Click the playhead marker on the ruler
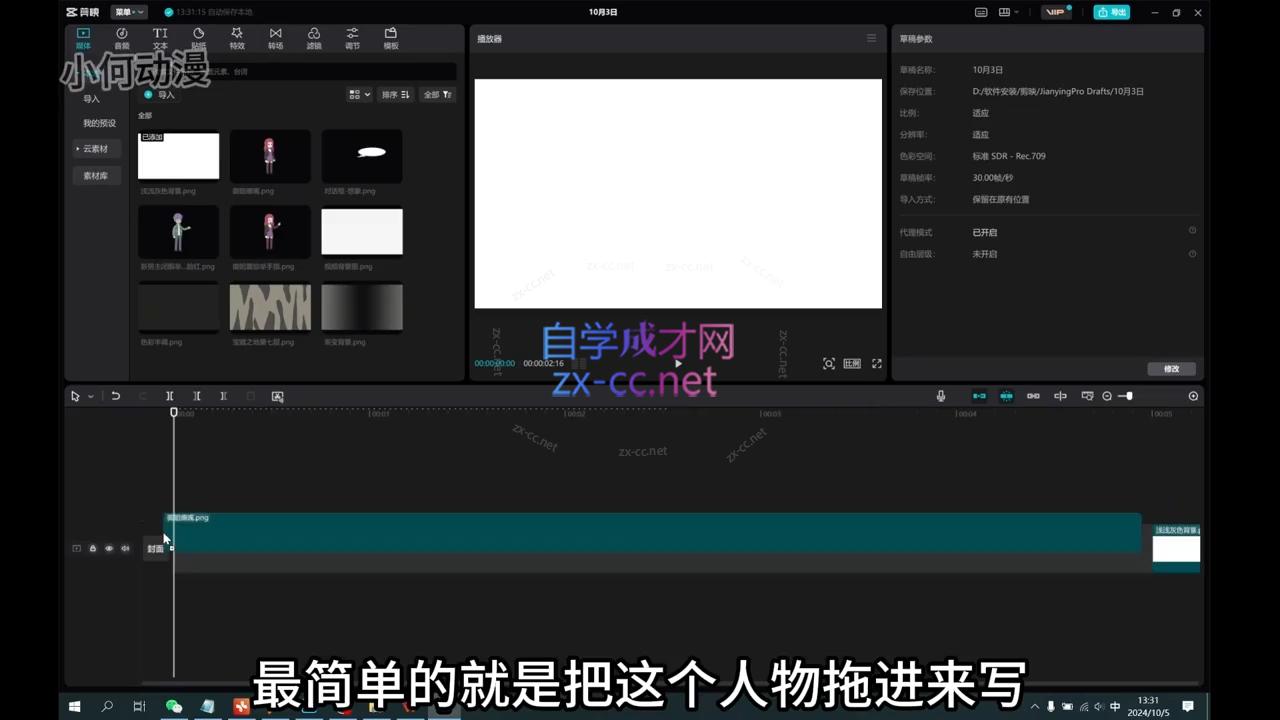The width and height of the screenshot is (1280, 720). [174, 412]
